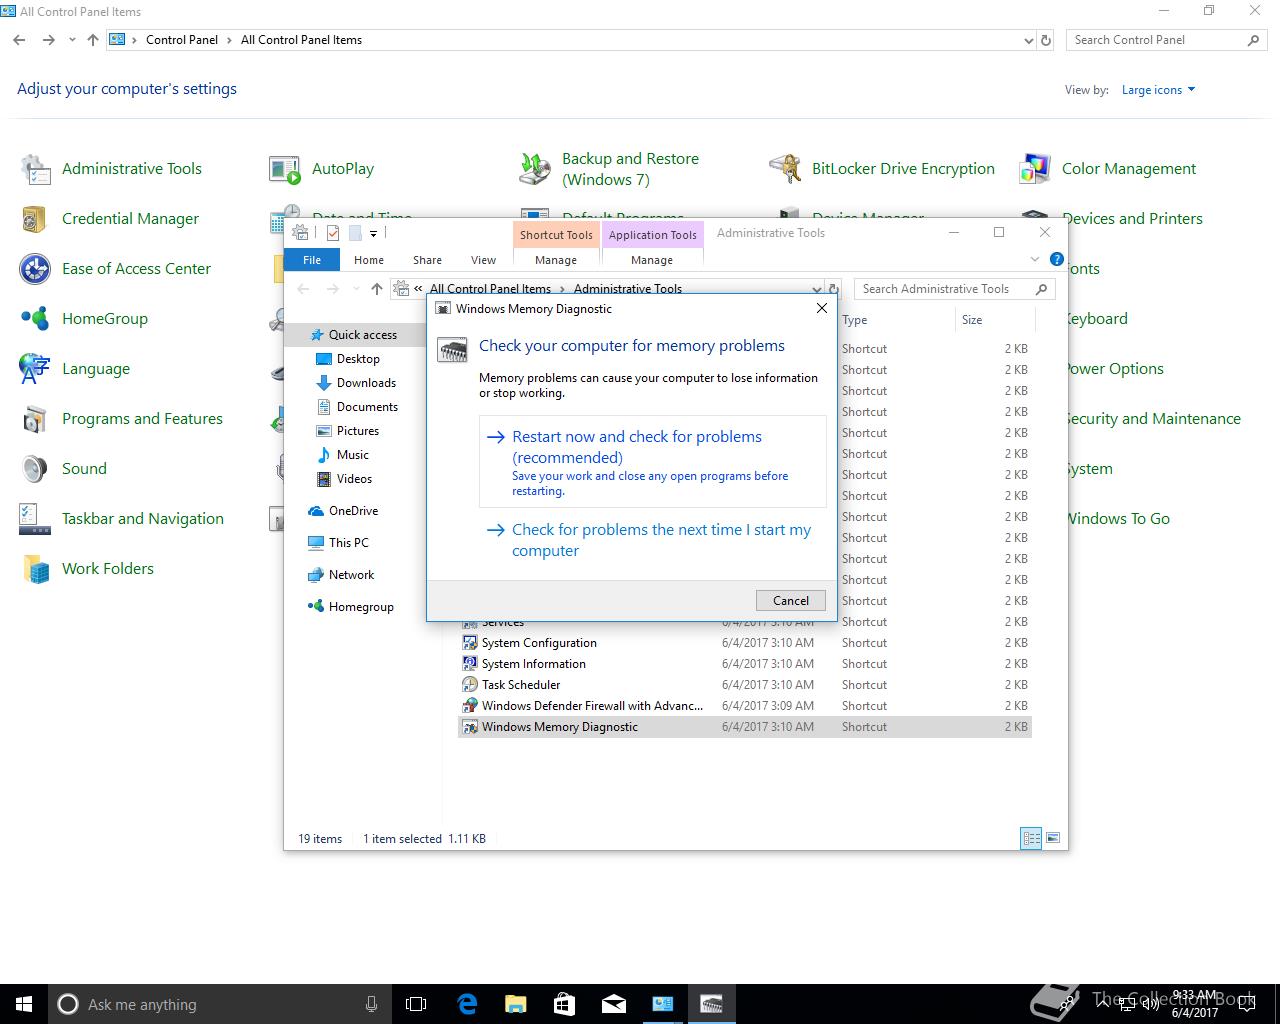Open Task View on the taskbar
The height and width of the screenshot is (1024, 1280).
pos(415,1004)
